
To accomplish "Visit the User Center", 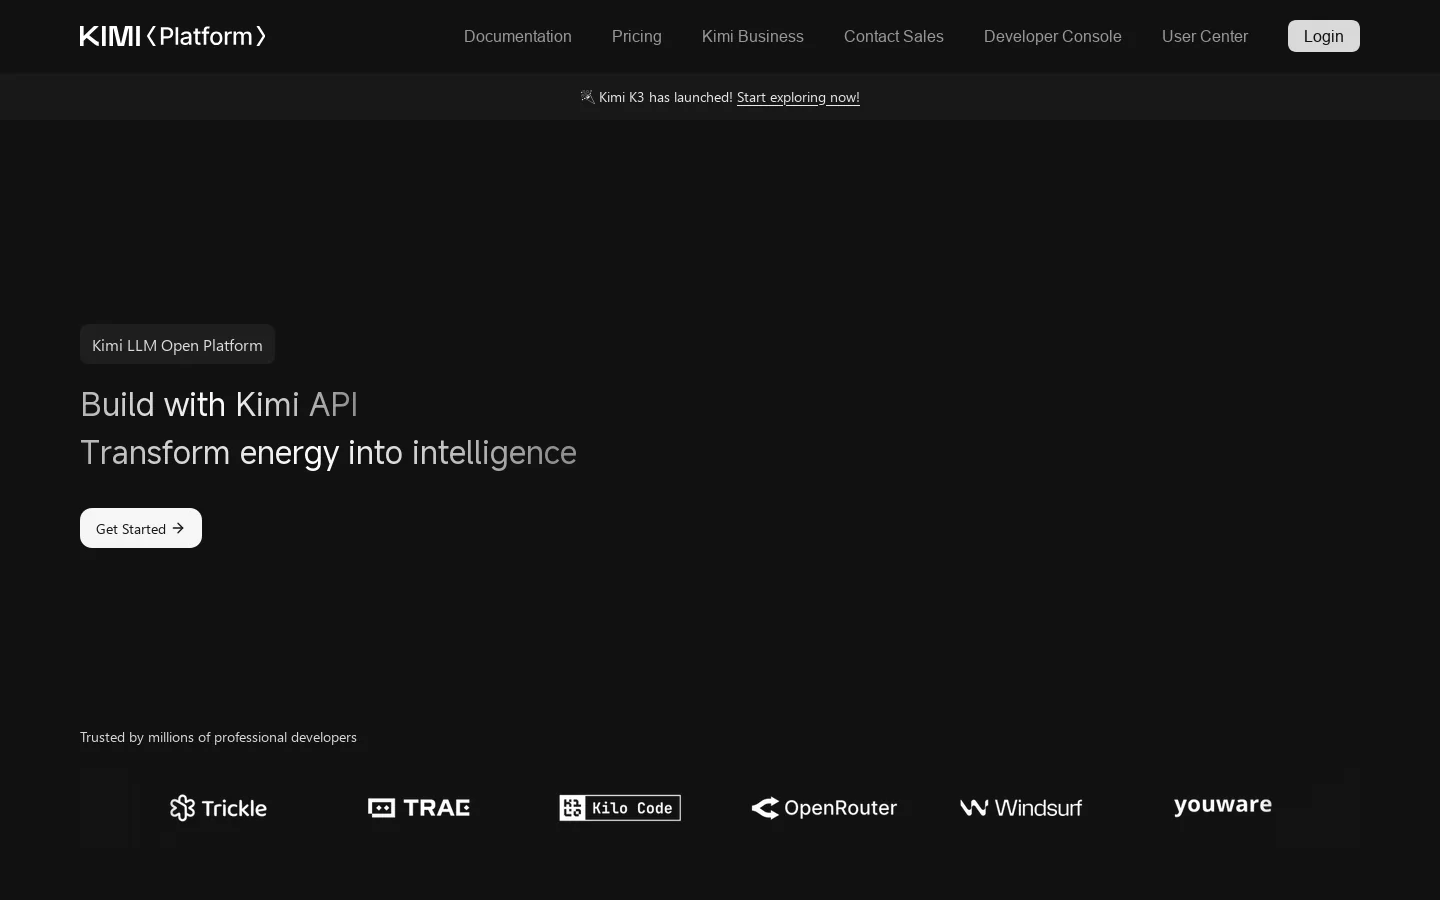I will pyautogui.click(x=1205, y=36).
